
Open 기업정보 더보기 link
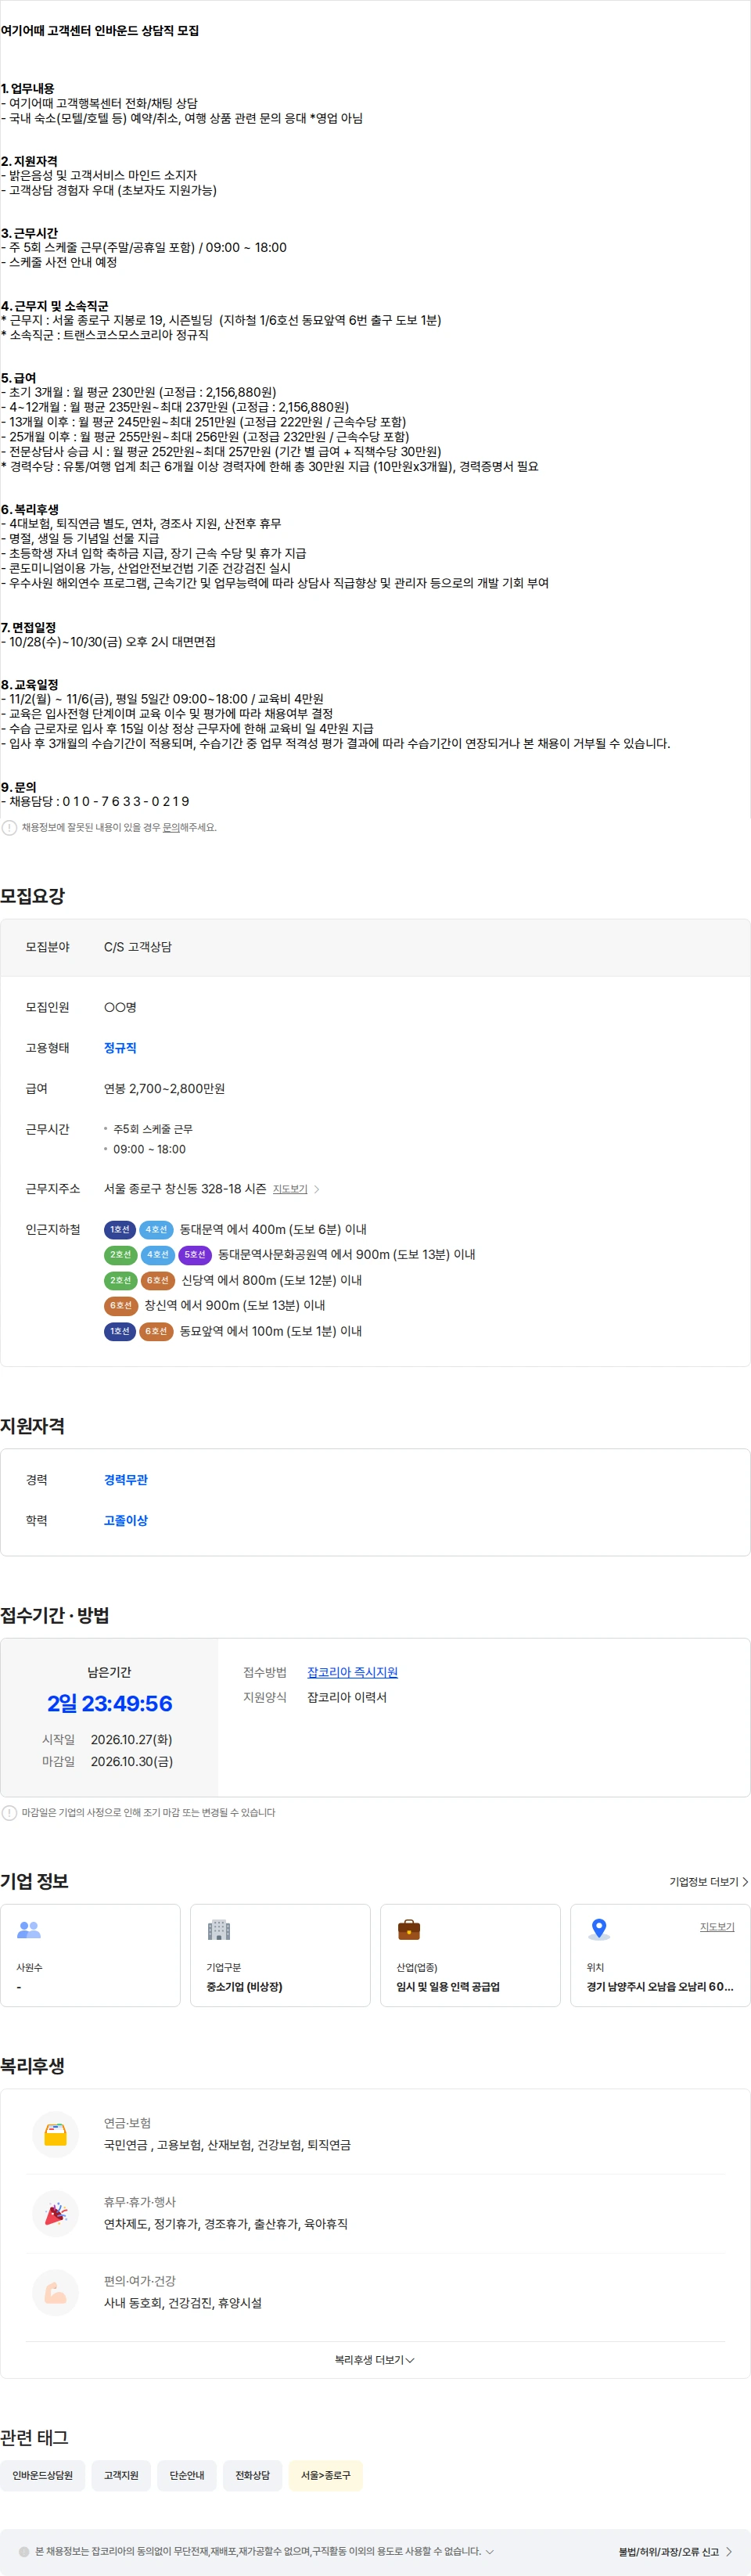point(708,1882)
